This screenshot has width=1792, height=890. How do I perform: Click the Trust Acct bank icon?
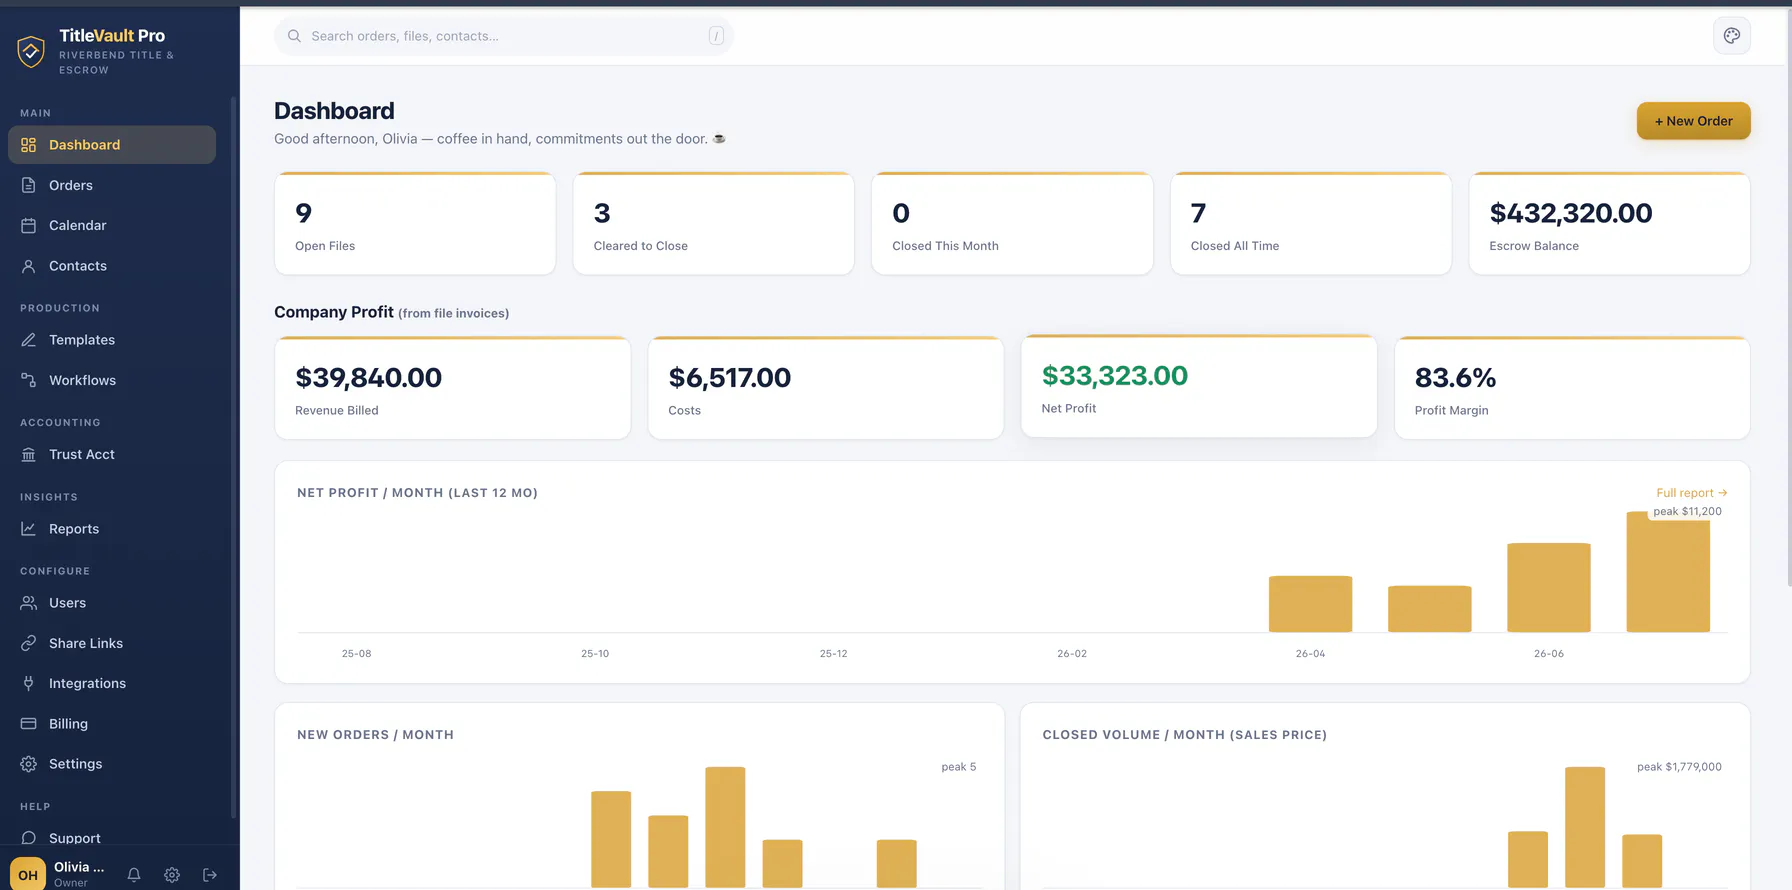click(28, 454)
